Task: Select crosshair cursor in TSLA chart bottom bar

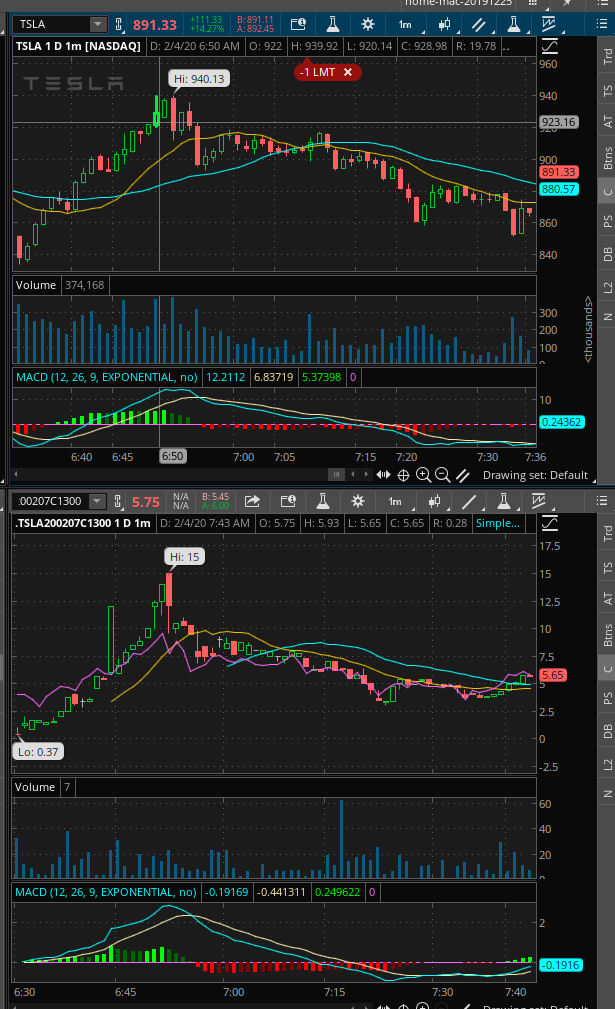Action: coord(403,475)
